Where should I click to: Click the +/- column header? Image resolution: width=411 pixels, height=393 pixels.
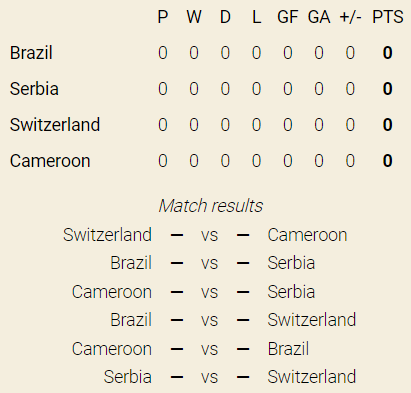point(350,17)
